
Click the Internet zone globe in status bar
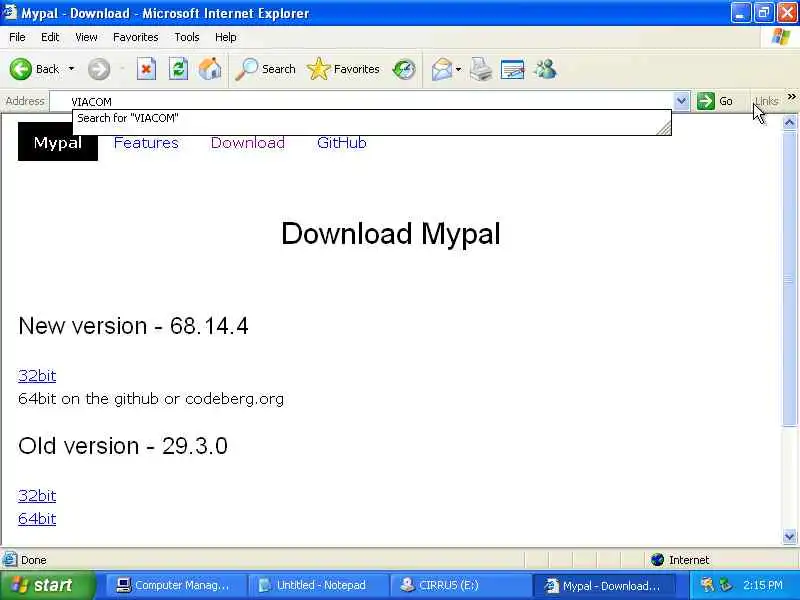[x=658, y=560]
